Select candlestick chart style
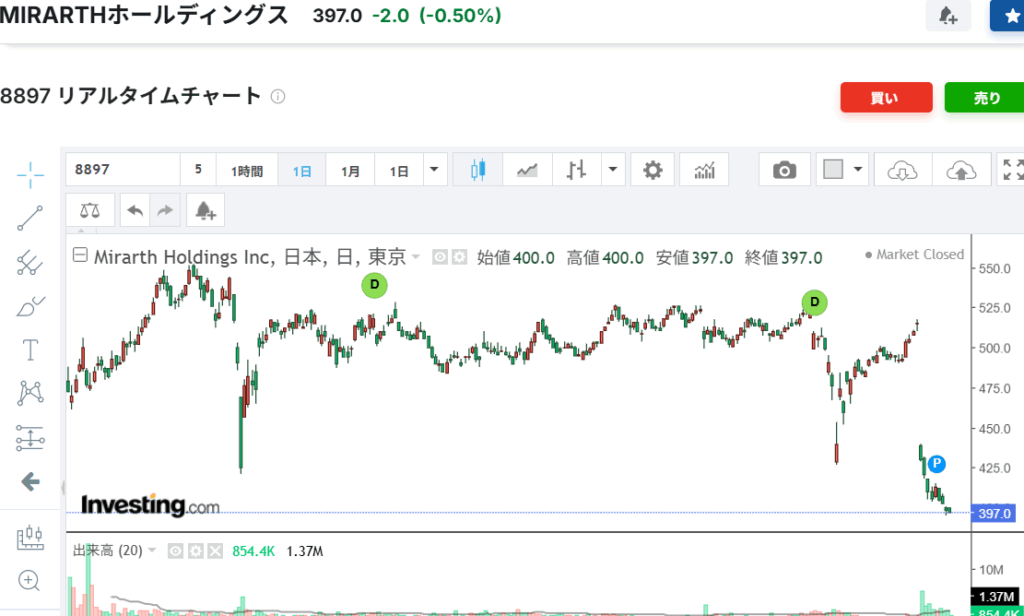1024x616 pixels. pyautogui.click(x=477, y=170)
